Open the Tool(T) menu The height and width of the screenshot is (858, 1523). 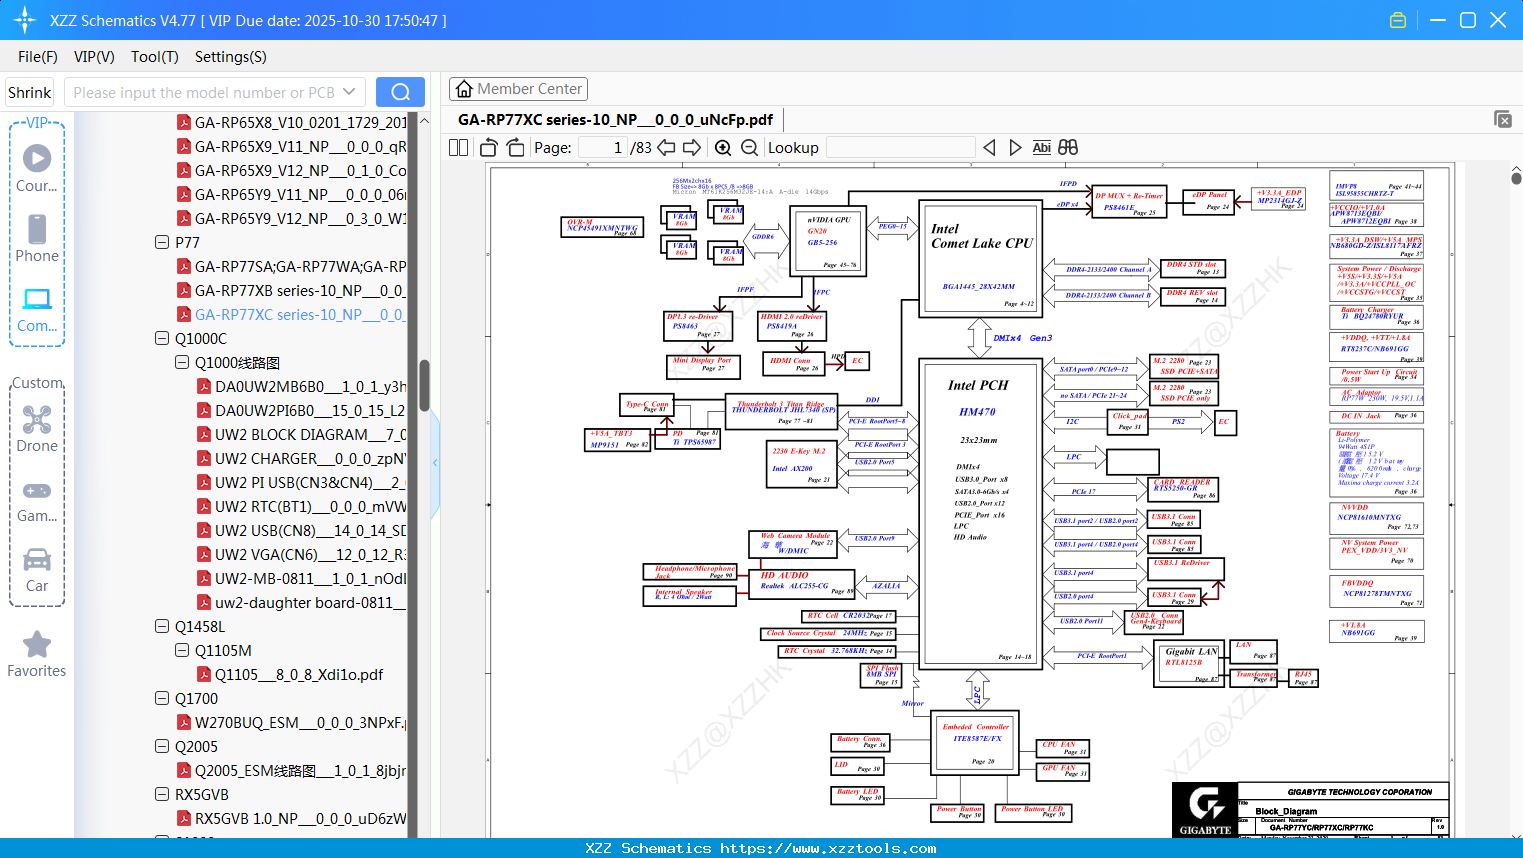click(155, 57)
